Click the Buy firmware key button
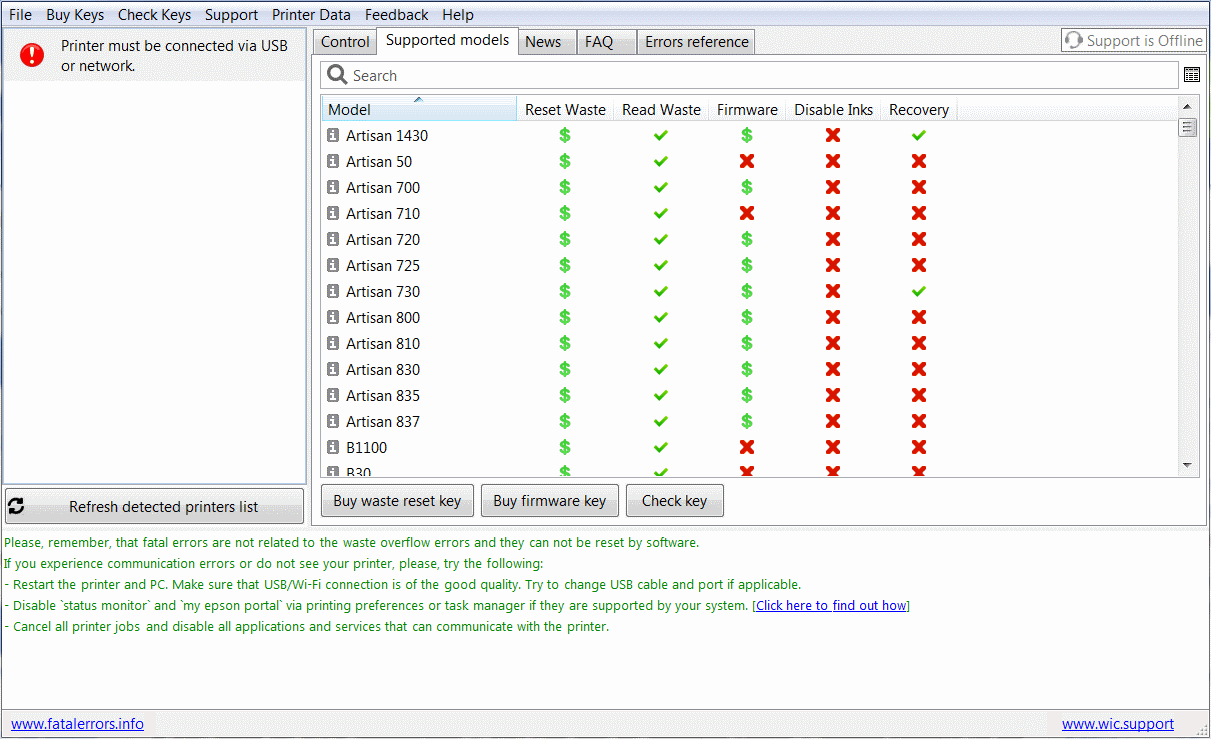The height and width of the screenshot is (739, 1211). [x=550, y=501]
